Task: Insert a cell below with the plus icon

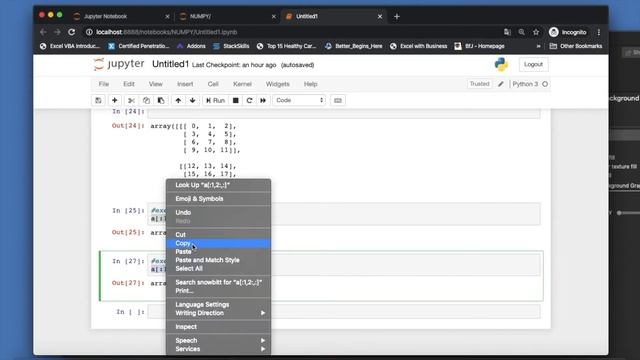Action: click(x=115, y=100)
